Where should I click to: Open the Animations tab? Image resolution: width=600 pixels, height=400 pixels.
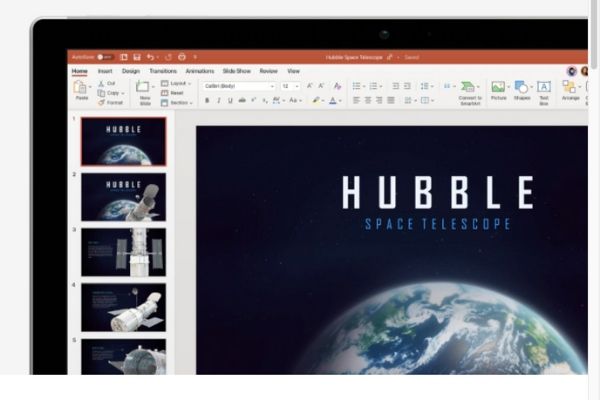[x=200, y=71]
